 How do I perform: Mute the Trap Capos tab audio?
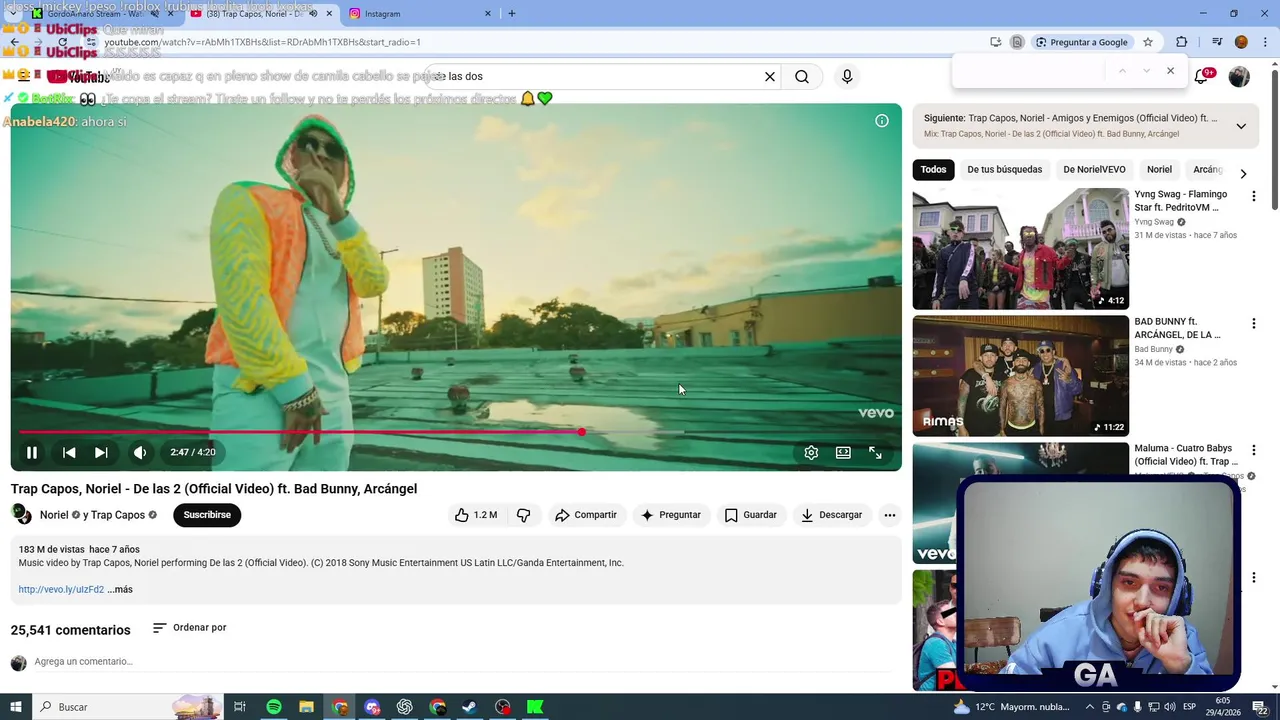click(313, 14)
